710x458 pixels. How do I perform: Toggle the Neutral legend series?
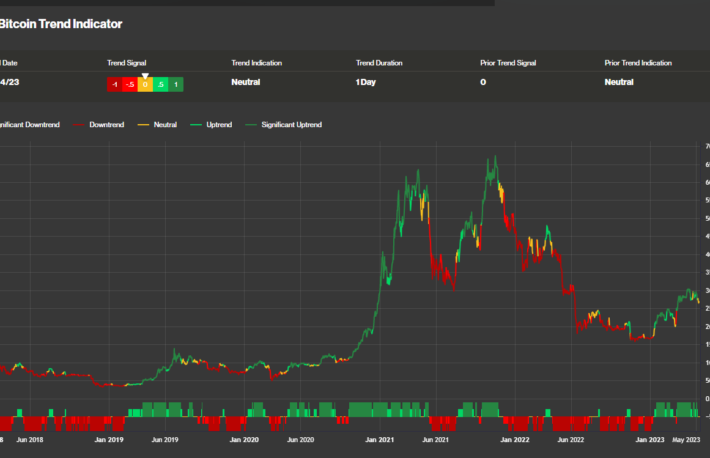157,125
